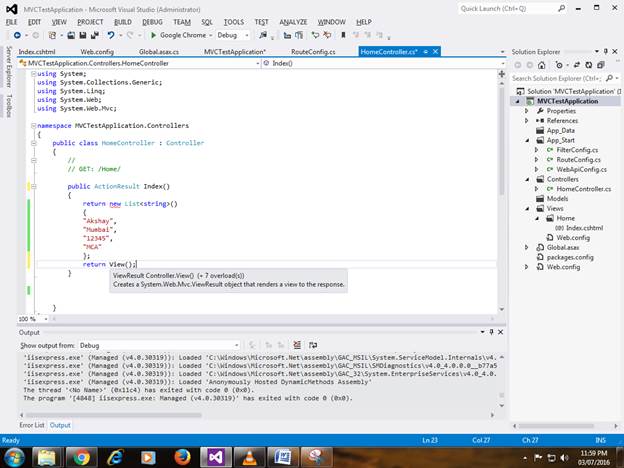The height and width of the screenshot is (468, 624).
Task: Click the clock in the system tray
Action: (594, 458)
